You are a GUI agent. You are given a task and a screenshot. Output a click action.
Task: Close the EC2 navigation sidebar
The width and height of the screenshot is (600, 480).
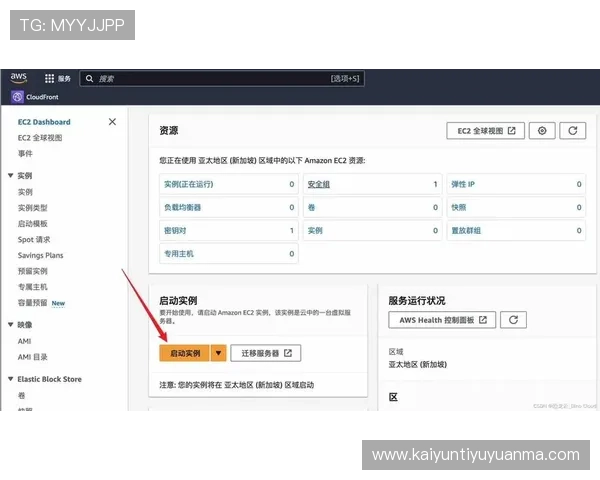112,122
